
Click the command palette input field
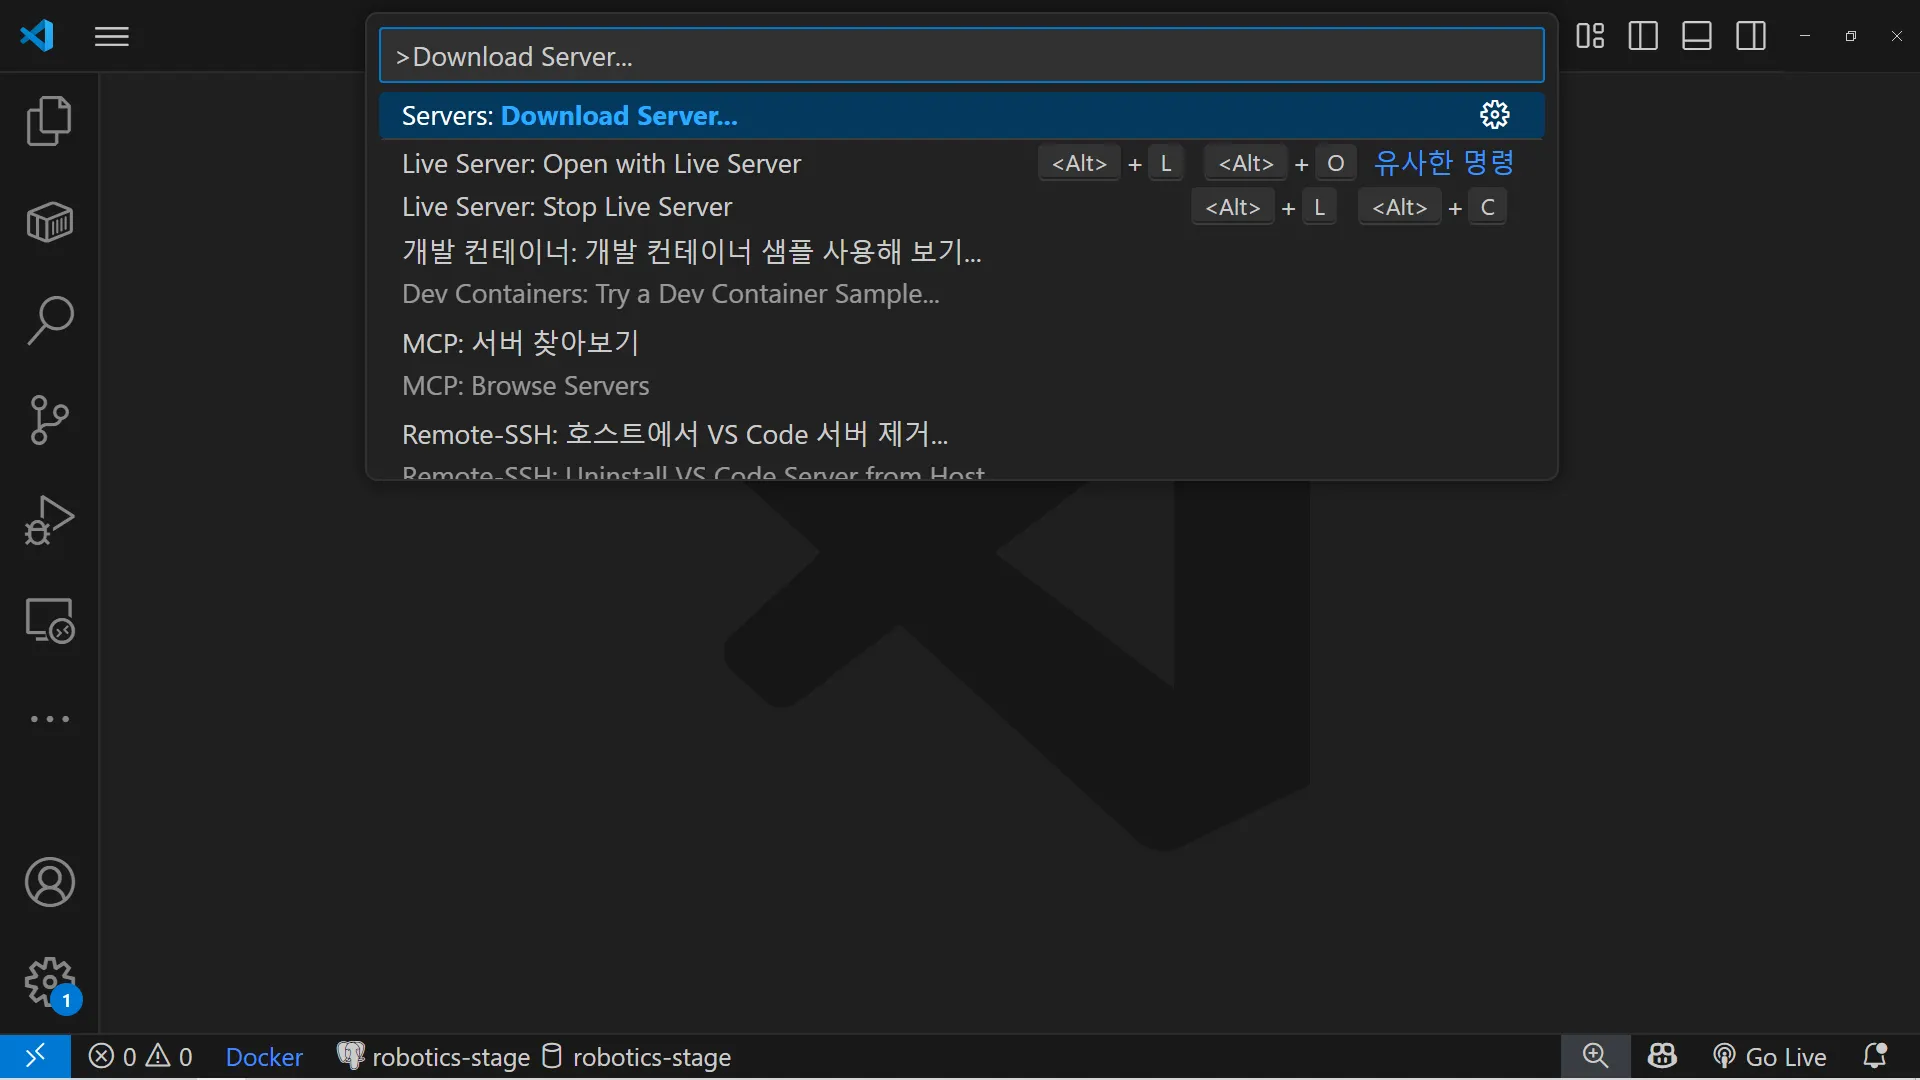tap(960, 56)
